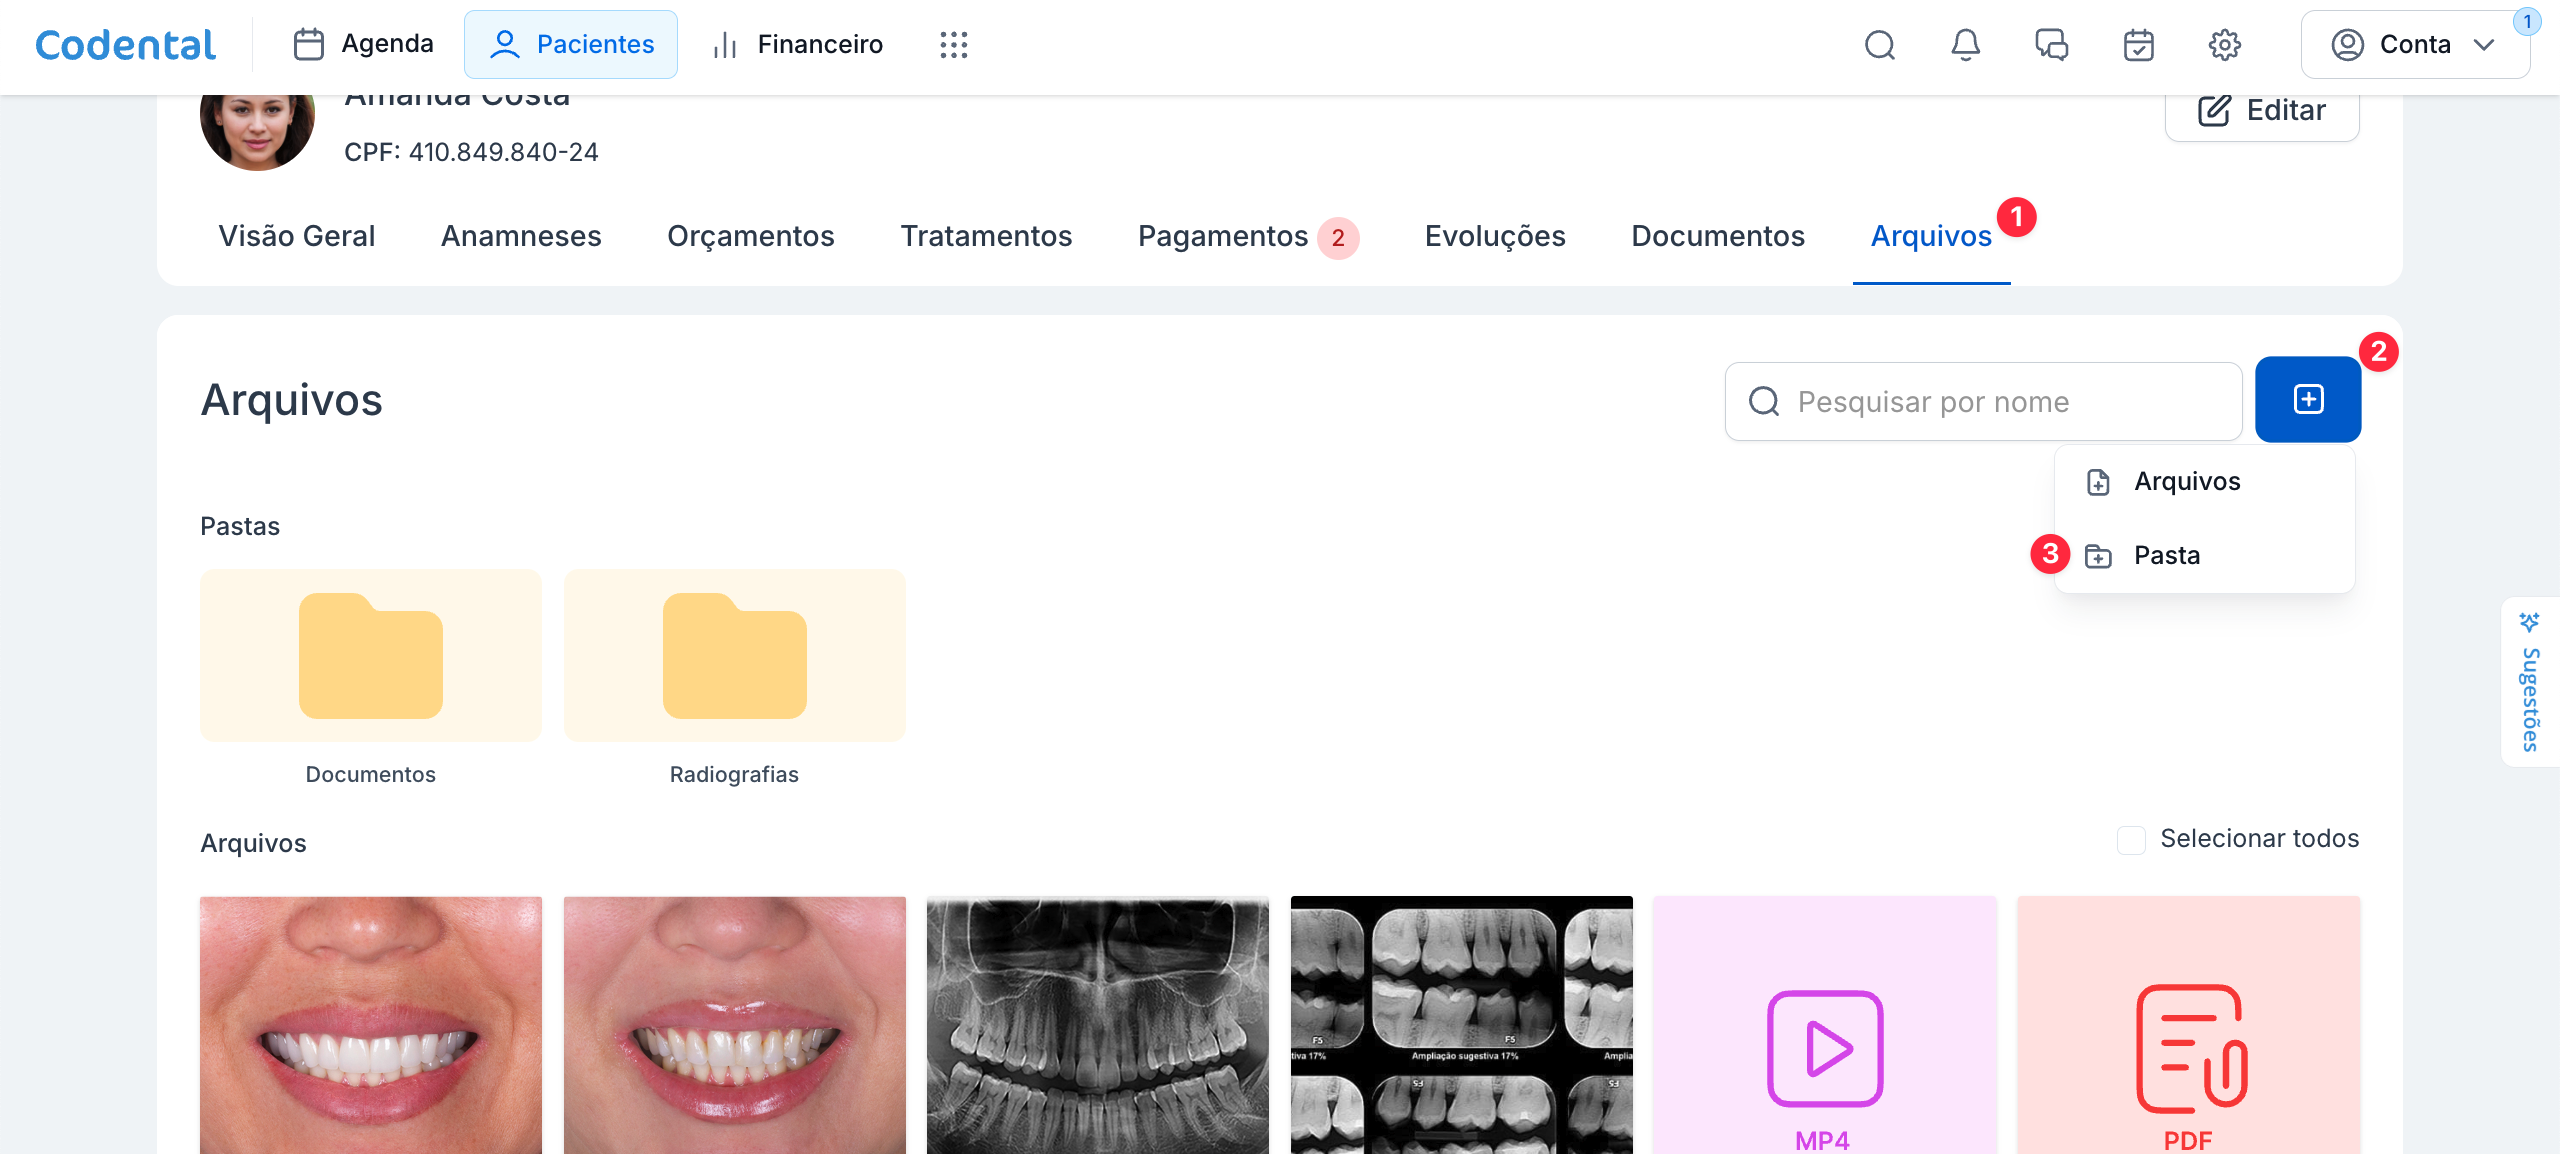Click the blue add file button
The width and height of the screenshot is (2560, 1154).
click(2308, 400)
